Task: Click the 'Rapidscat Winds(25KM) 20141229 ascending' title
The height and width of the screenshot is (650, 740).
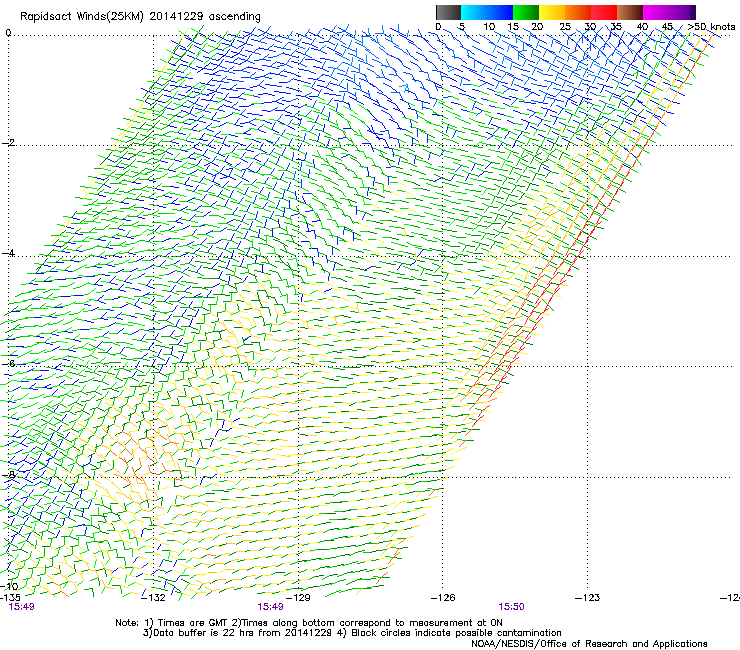Action: [x=140, y=17]
